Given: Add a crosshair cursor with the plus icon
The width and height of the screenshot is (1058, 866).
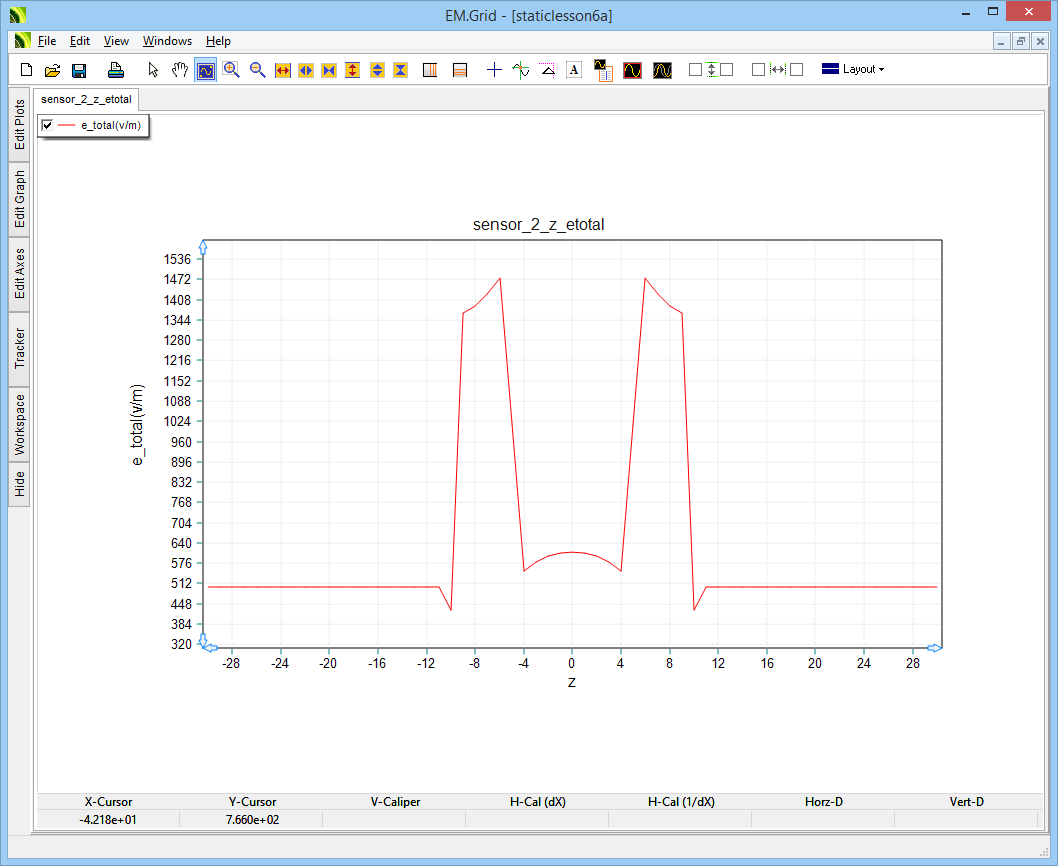Looking at the screenshot, I should (494, 70).
